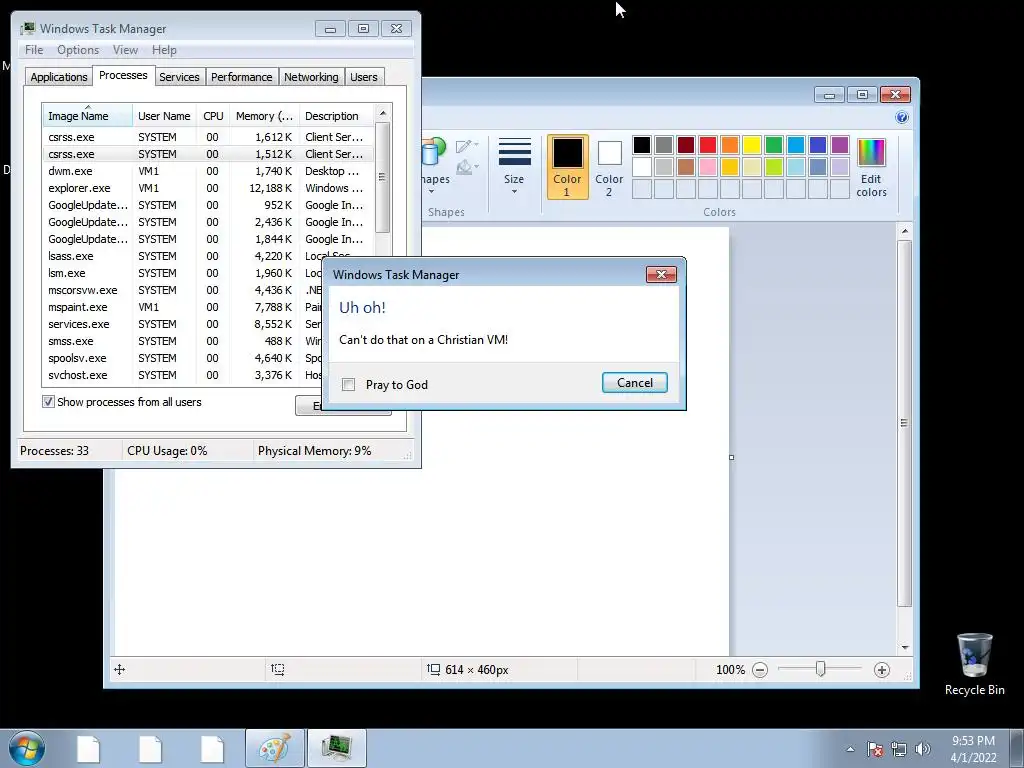Image resolution: width=1024 pixels, height=768 pixels.
Task: Select the explorer.exe process row
Action: click(x=208, y=188)
